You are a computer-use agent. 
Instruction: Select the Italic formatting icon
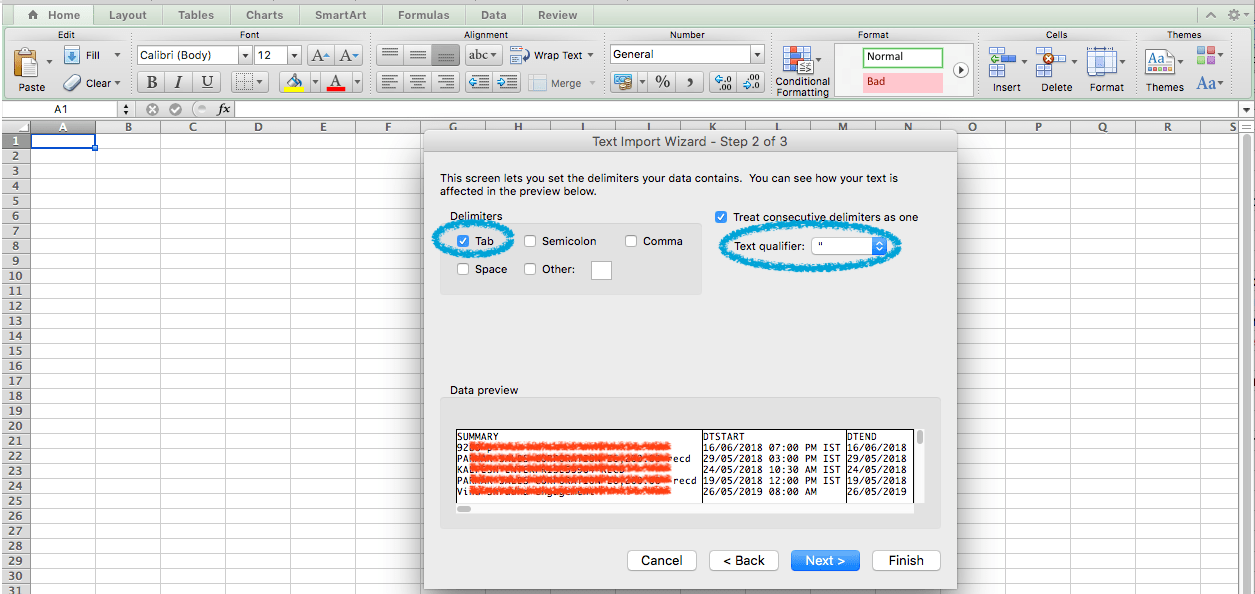point(178,82)
